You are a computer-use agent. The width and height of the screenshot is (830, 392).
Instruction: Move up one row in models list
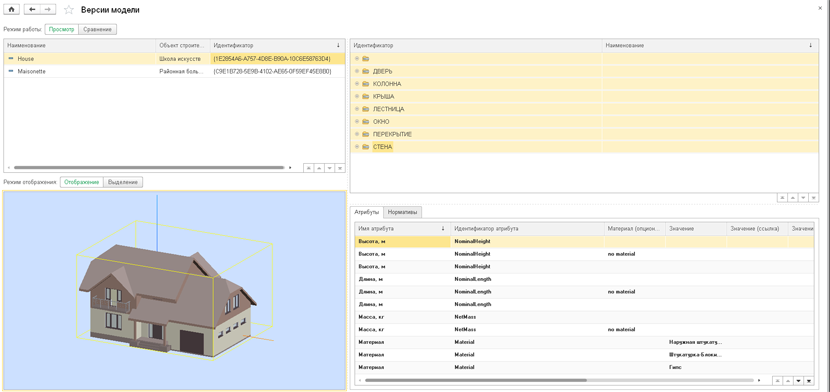(319, 168)
